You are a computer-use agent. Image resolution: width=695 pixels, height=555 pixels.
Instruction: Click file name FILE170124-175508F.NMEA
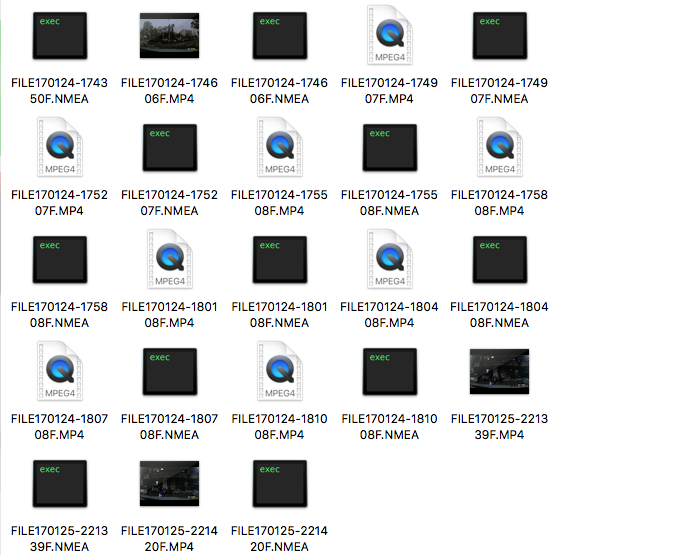[x=389, y=203]
